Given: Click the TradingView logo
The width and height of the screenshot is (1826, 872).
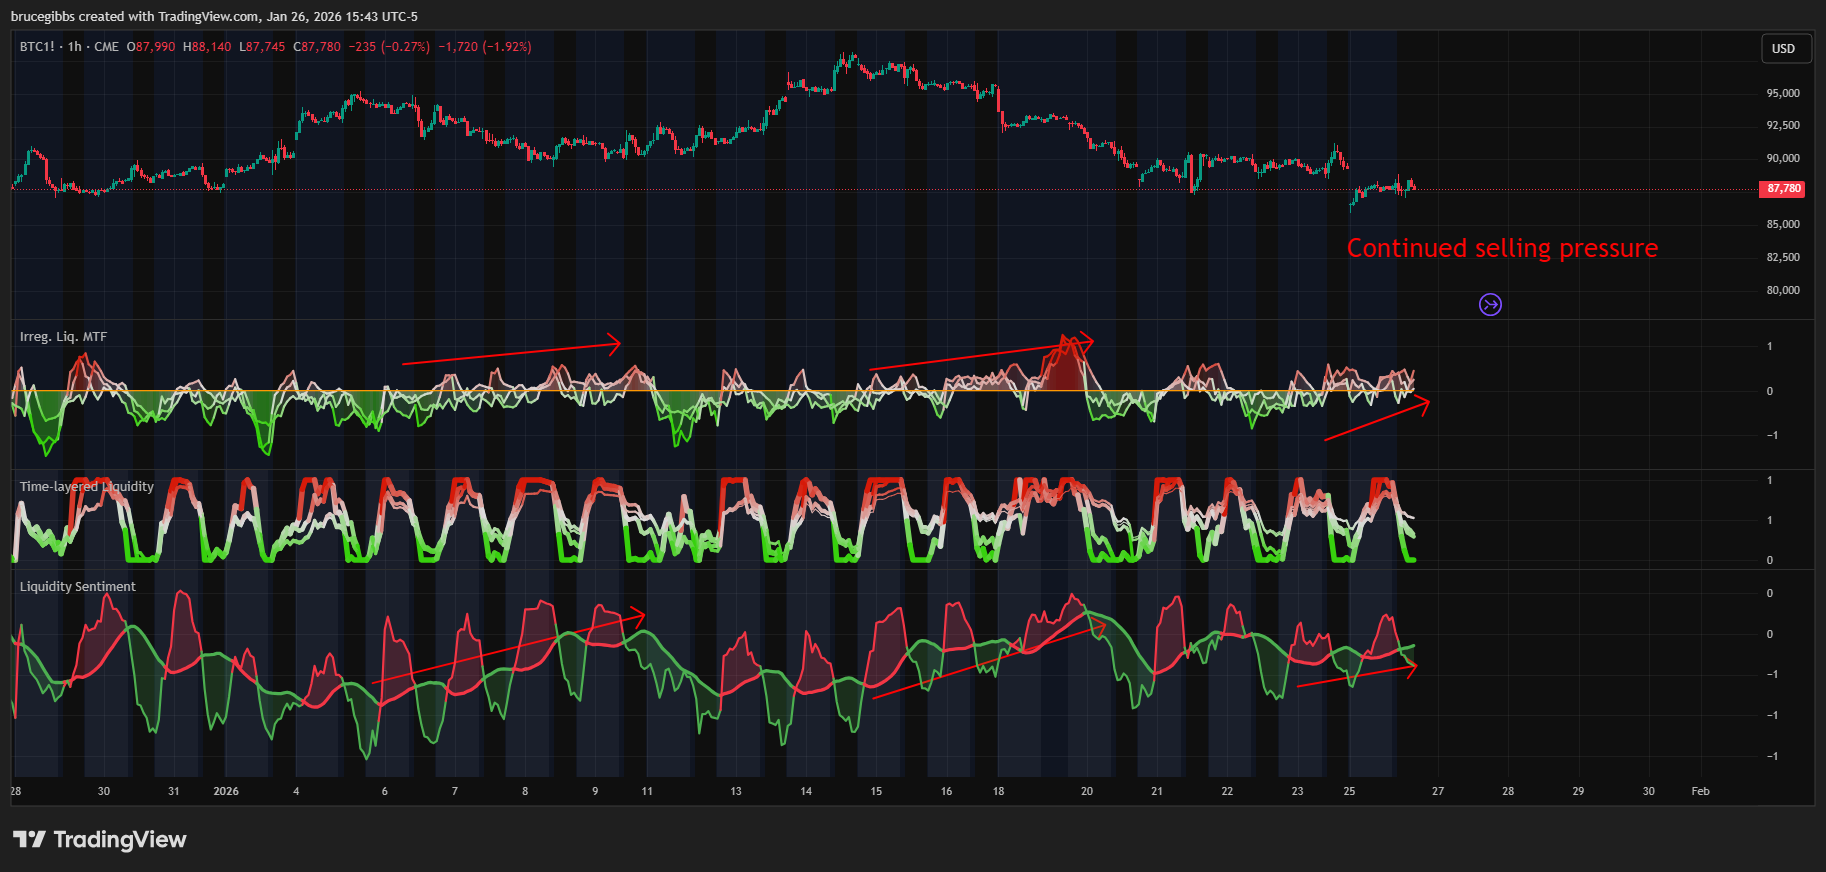Looking at the screenshot, I should (100, 839).
